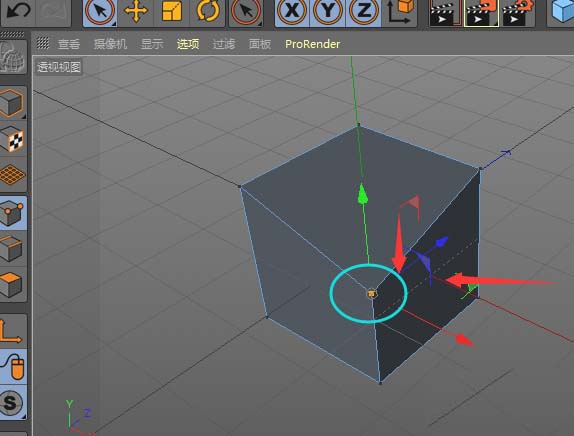Select the highlighted cube corner point
Image resolution: width=574 pixels, height=436 pixels.
point(372,293)
